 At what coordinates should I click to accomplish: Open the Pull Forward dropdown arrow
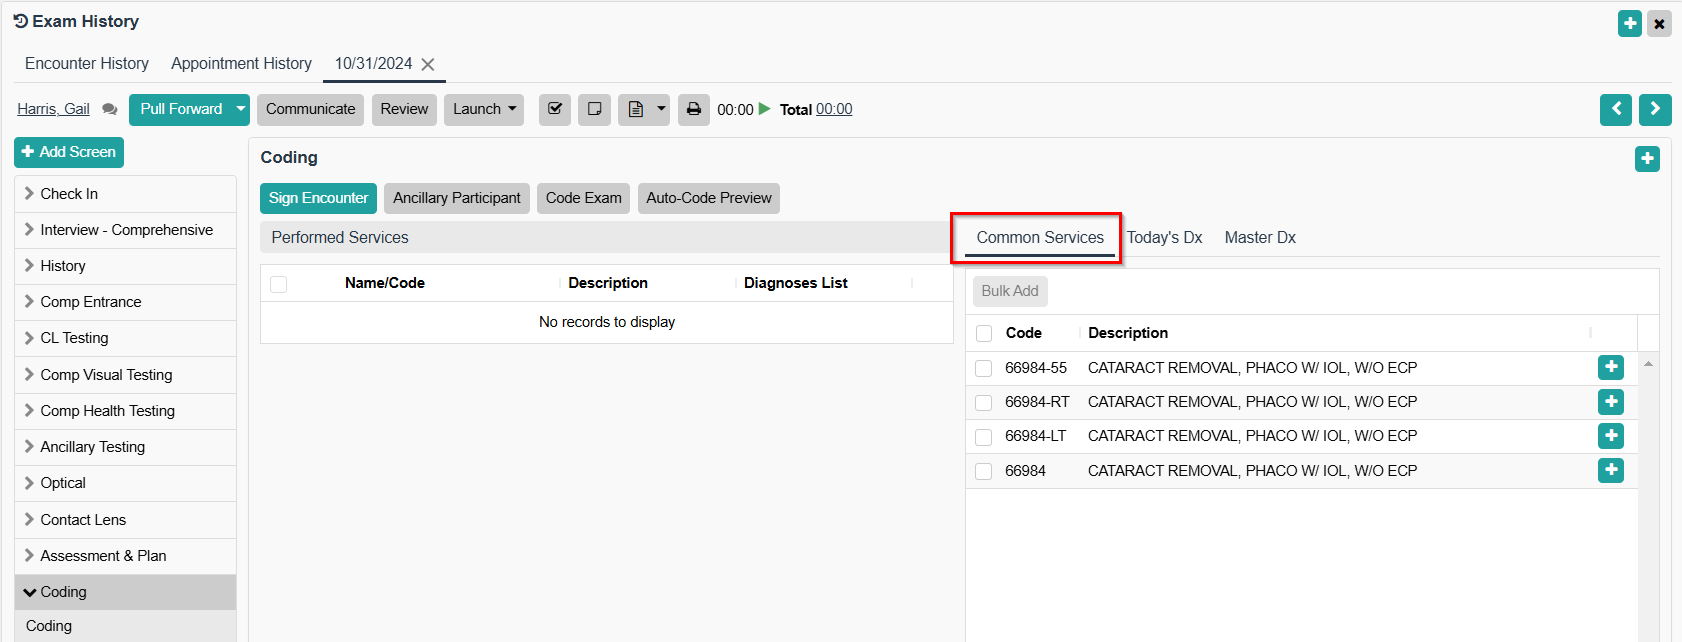(x=241, y=109)
